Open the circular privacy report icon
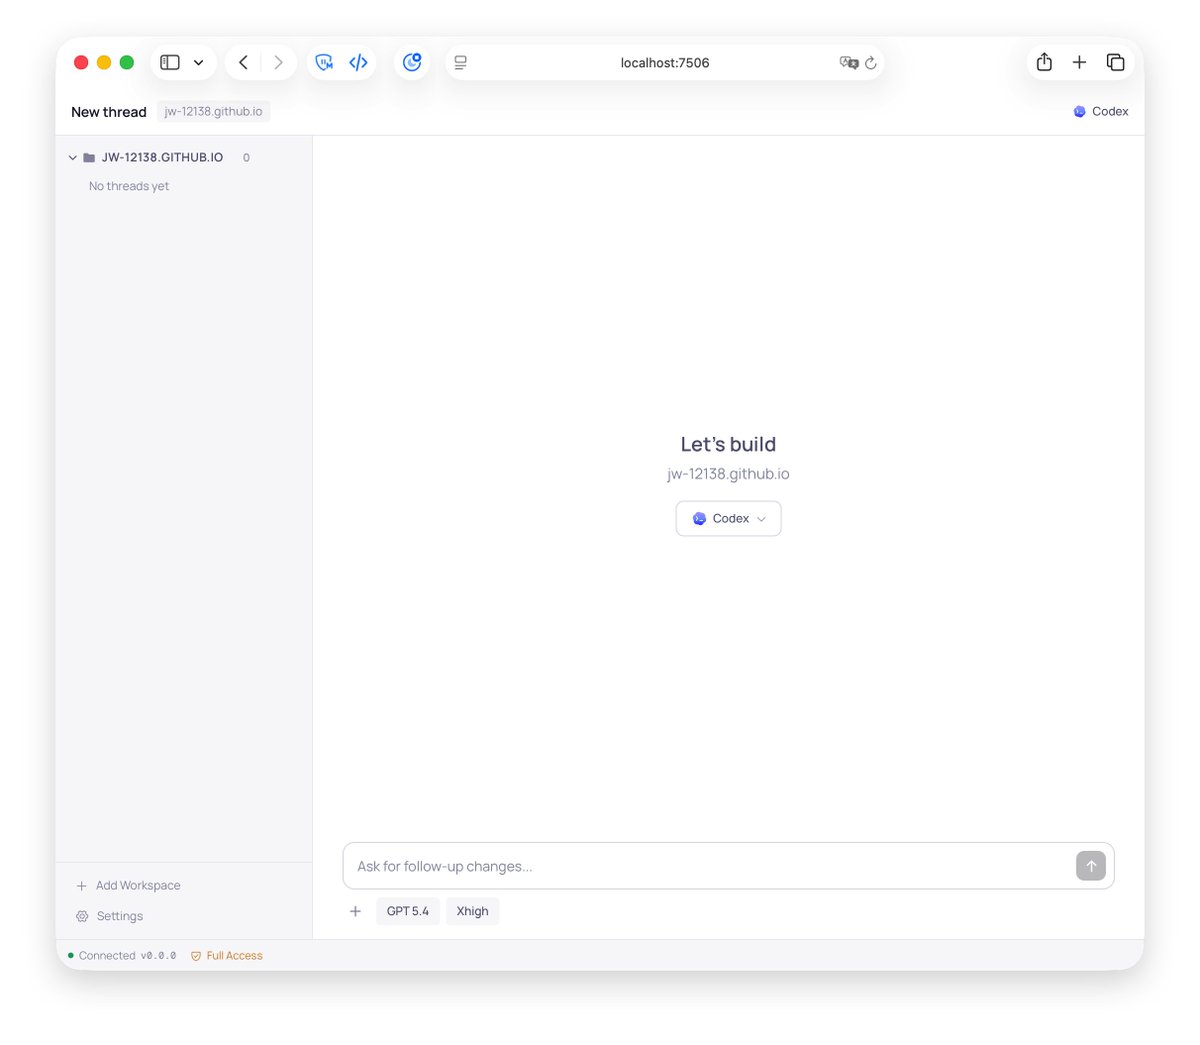Image resolution: width=1200 pixels, height=1045 pixels. 412,62
